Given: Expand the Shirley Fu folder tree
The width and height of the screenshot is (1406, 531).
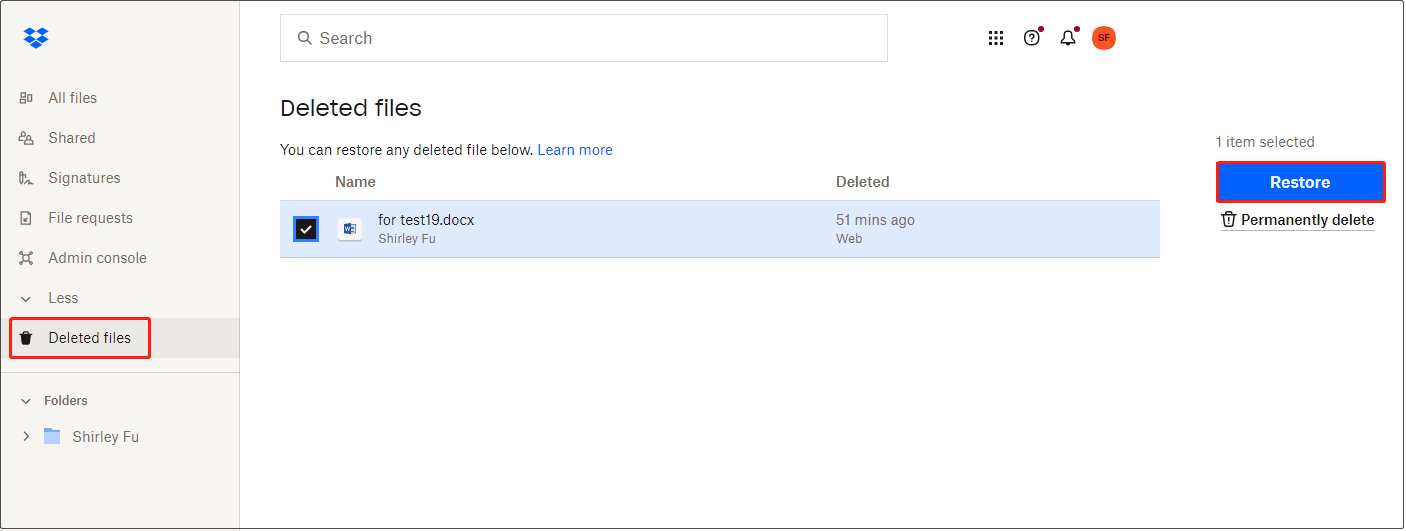Looking at the screenshot, I should coord(27,437).
